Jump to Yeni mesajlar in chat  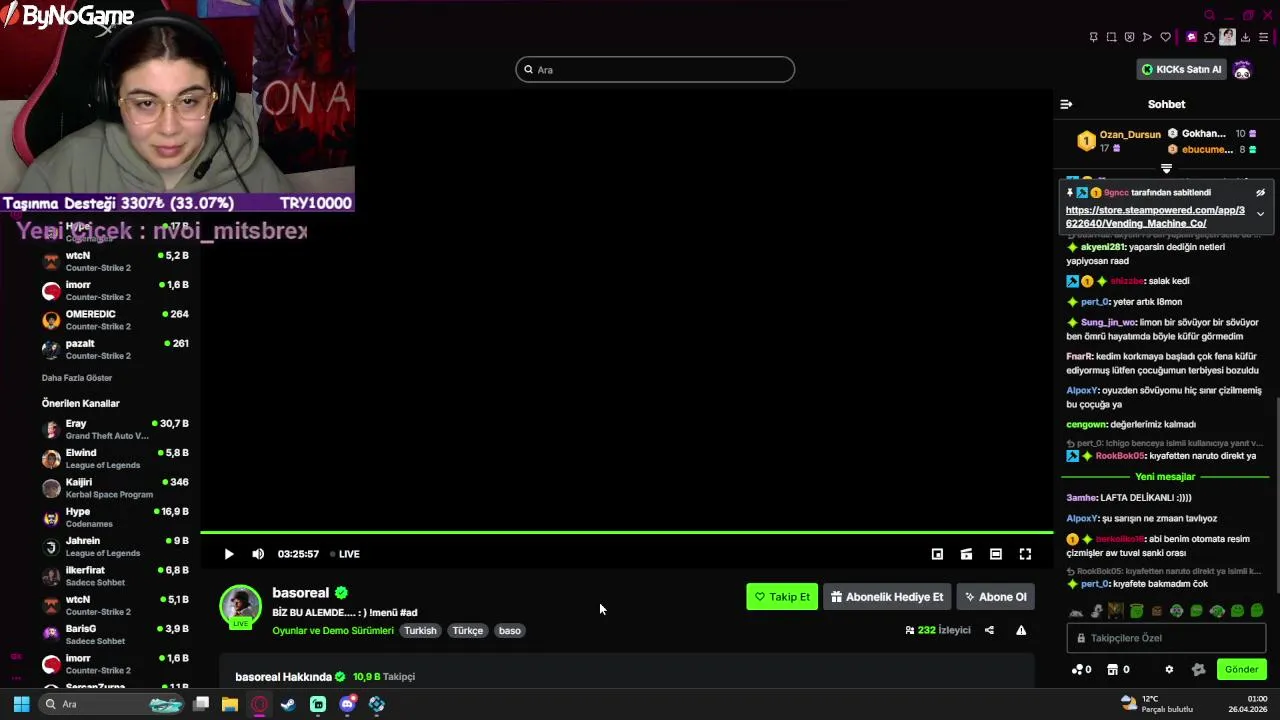[1165, 477]
